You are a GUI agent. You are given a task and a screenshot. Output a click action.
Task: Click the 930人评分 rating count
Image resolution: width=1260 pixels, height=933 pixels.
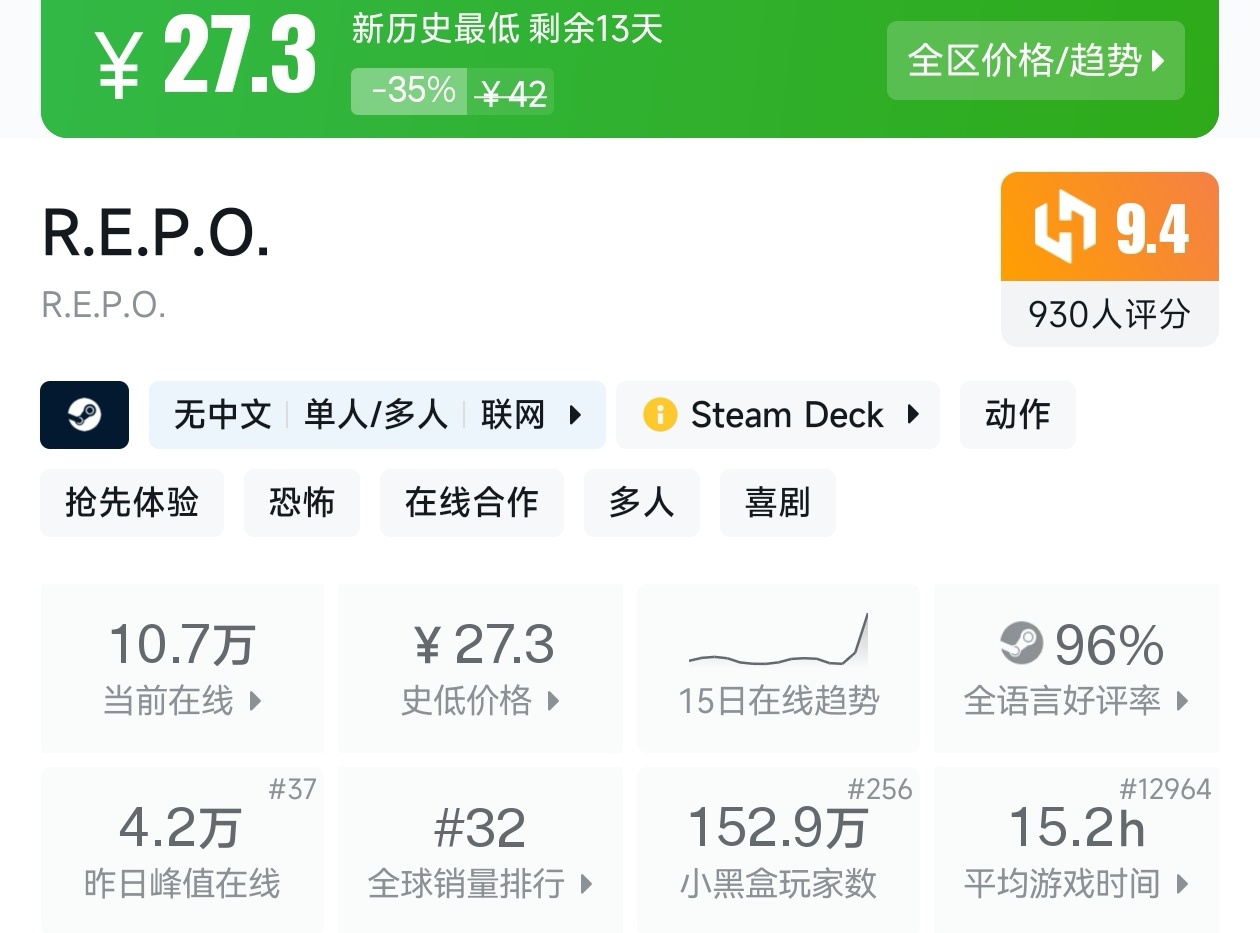pos(1109,314)
